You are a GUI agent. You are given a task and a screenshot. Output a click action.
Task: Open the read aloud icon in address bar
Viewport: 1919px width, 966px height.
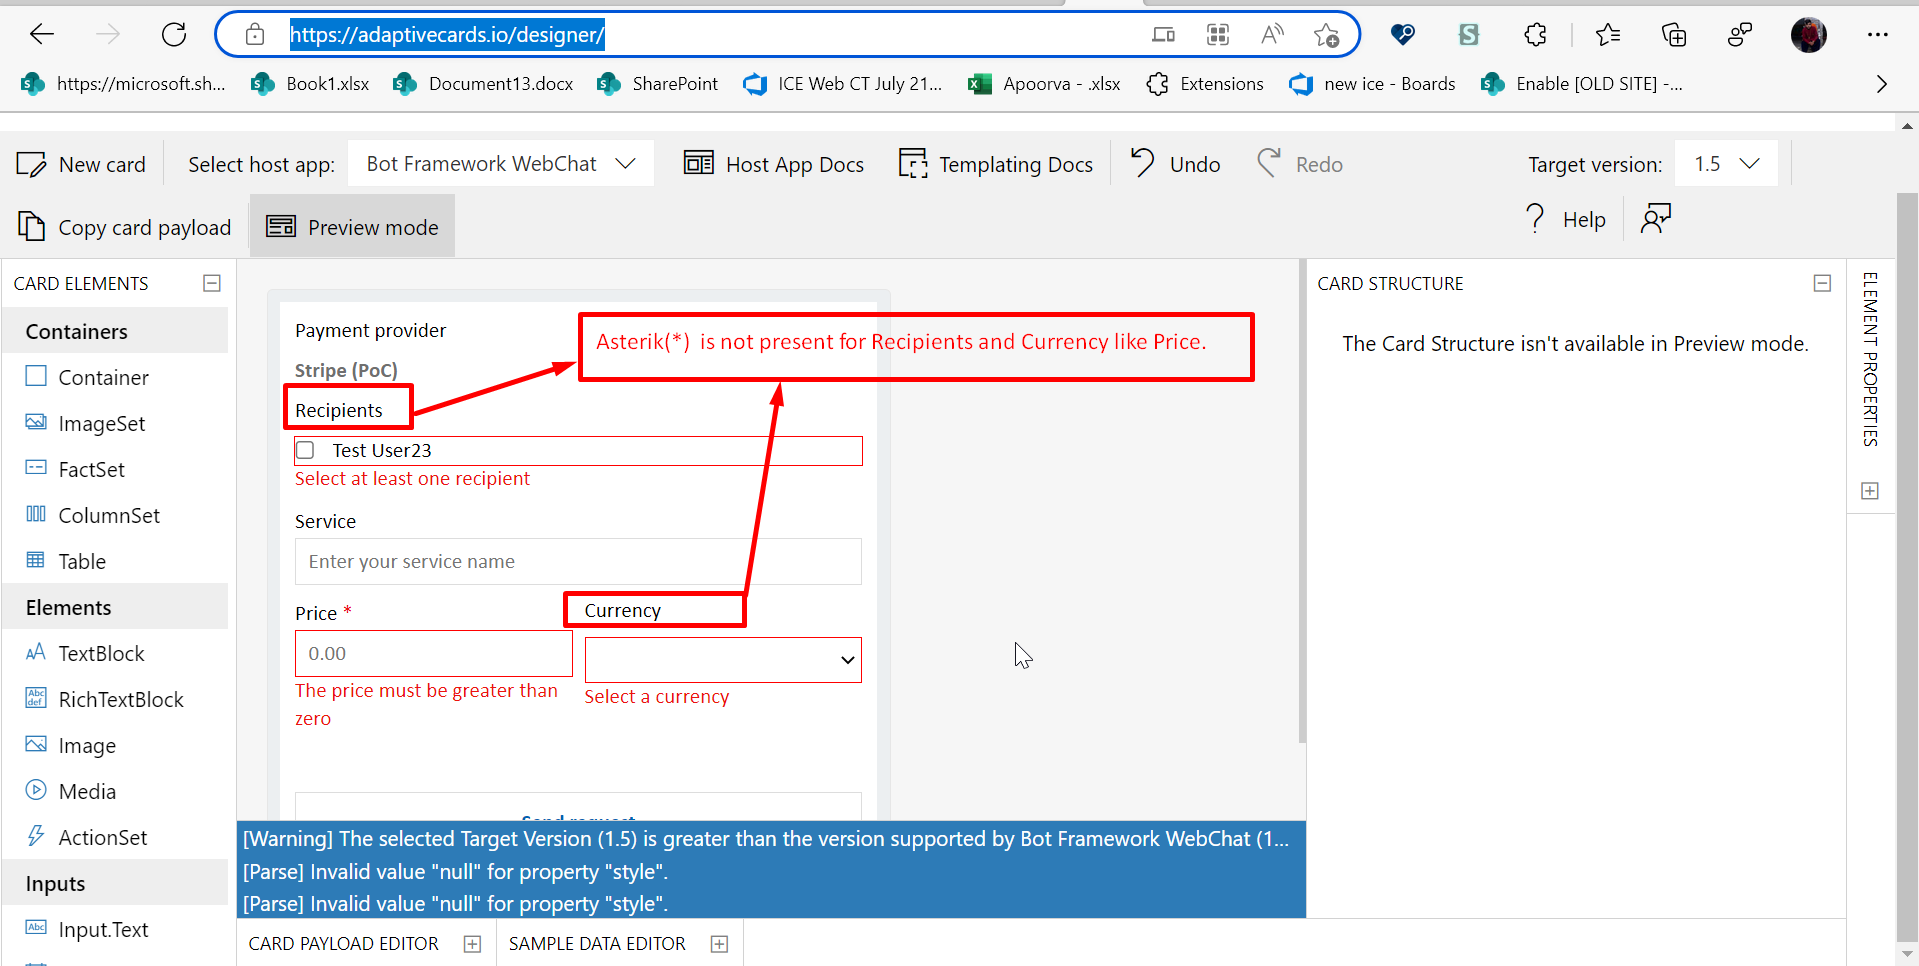1272,35
